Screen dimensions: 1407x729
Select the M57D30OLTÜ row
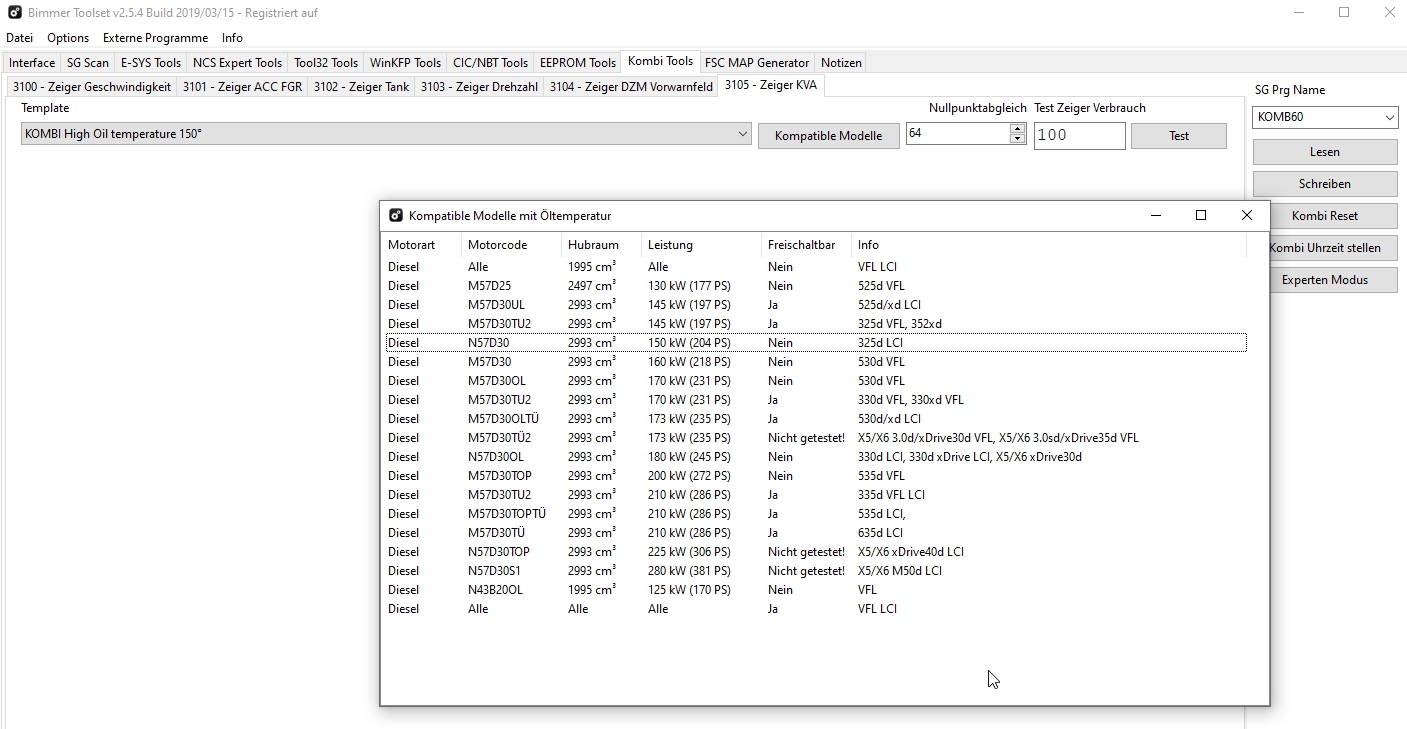[816, 419]
